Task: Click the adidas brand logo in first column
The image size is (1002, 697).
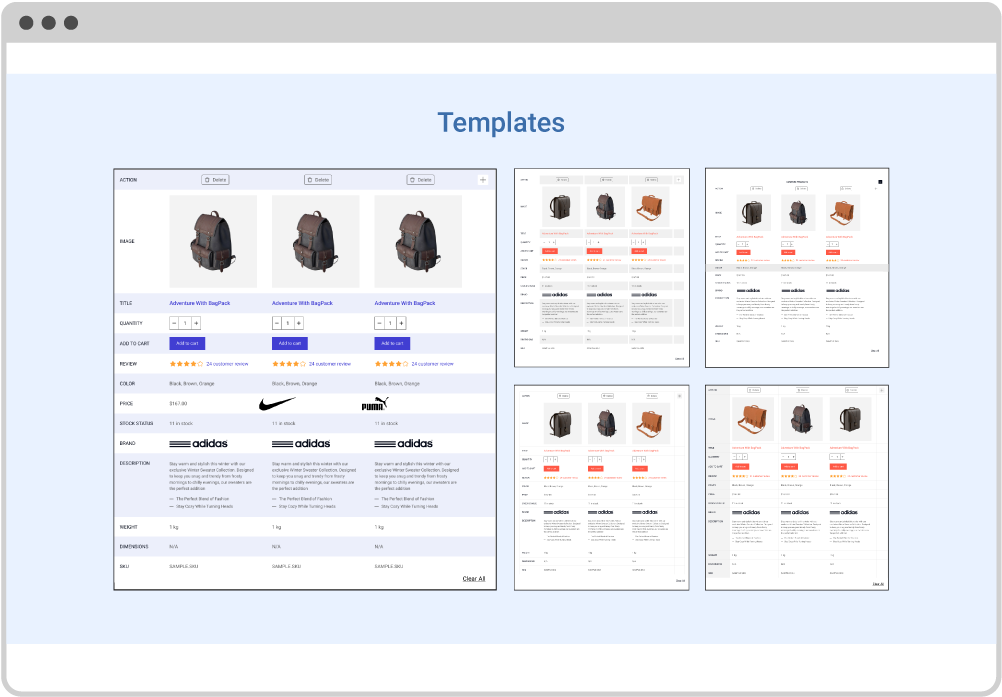Action: pos(198,443)
